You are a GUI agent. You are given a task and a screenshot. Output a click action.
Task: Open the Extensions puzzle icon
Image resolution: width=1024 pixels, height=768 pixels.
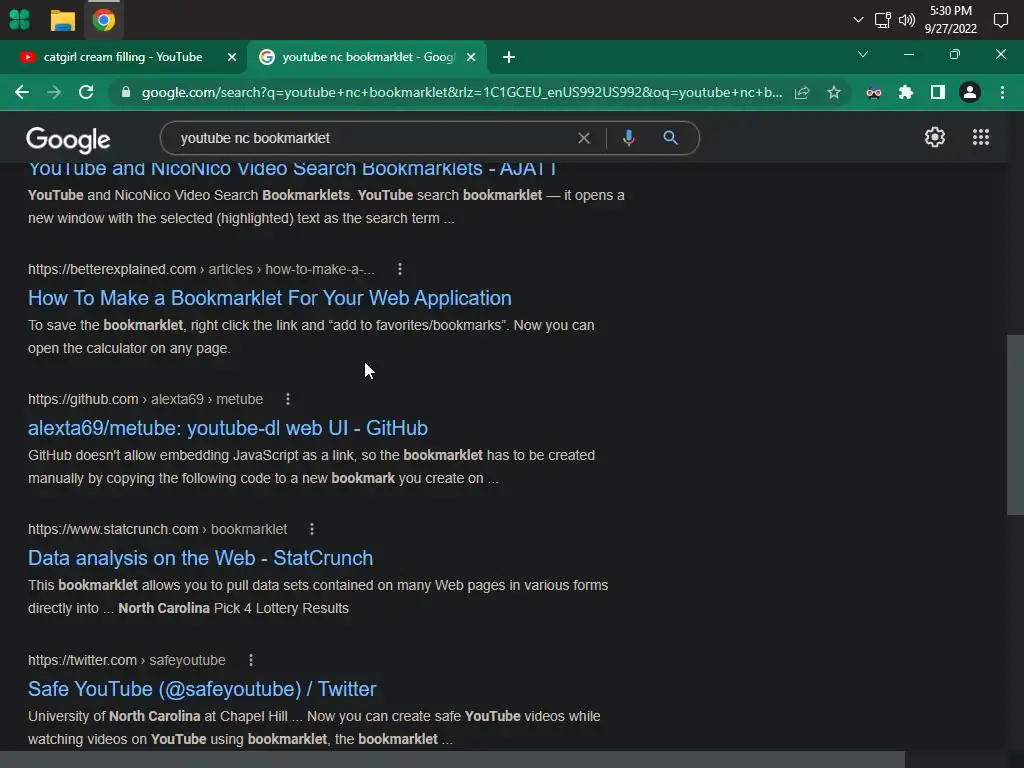pyautogui.click(x=905, y=93)
